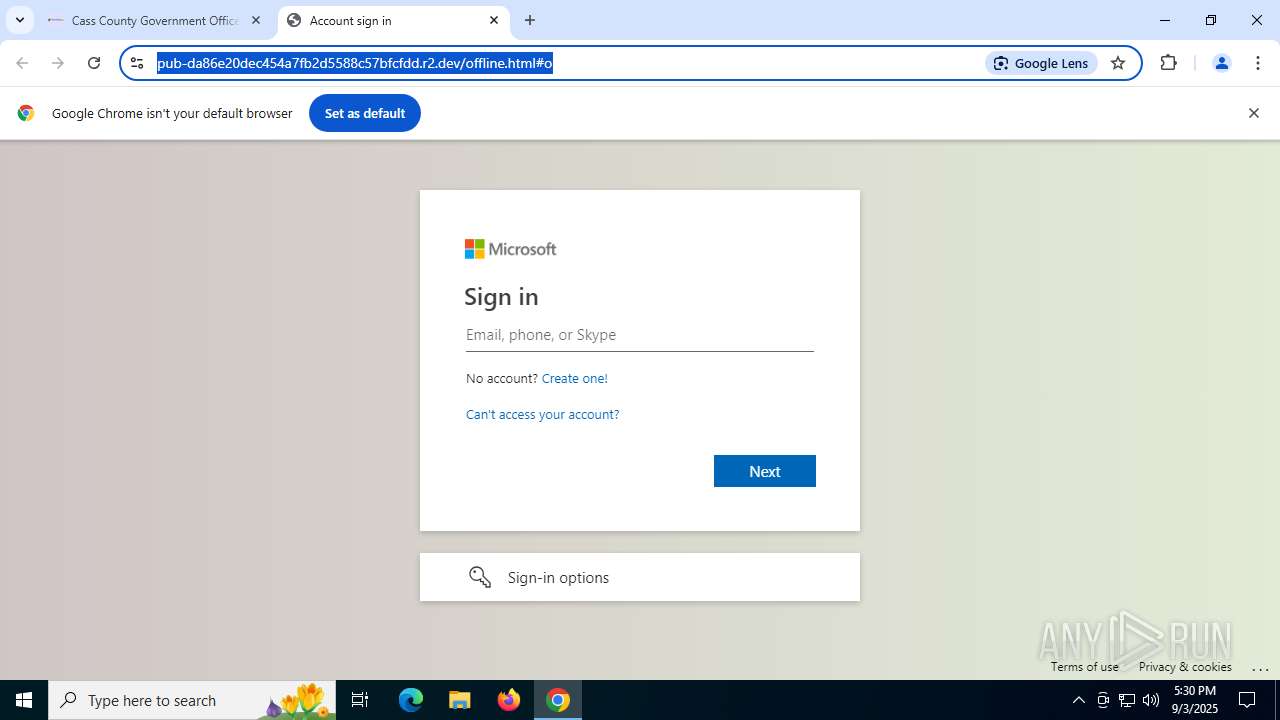Click the footer ellipsis more options
Image resolution: width=1280 pixels, height=720 pixels.
tap(1260, 668)
